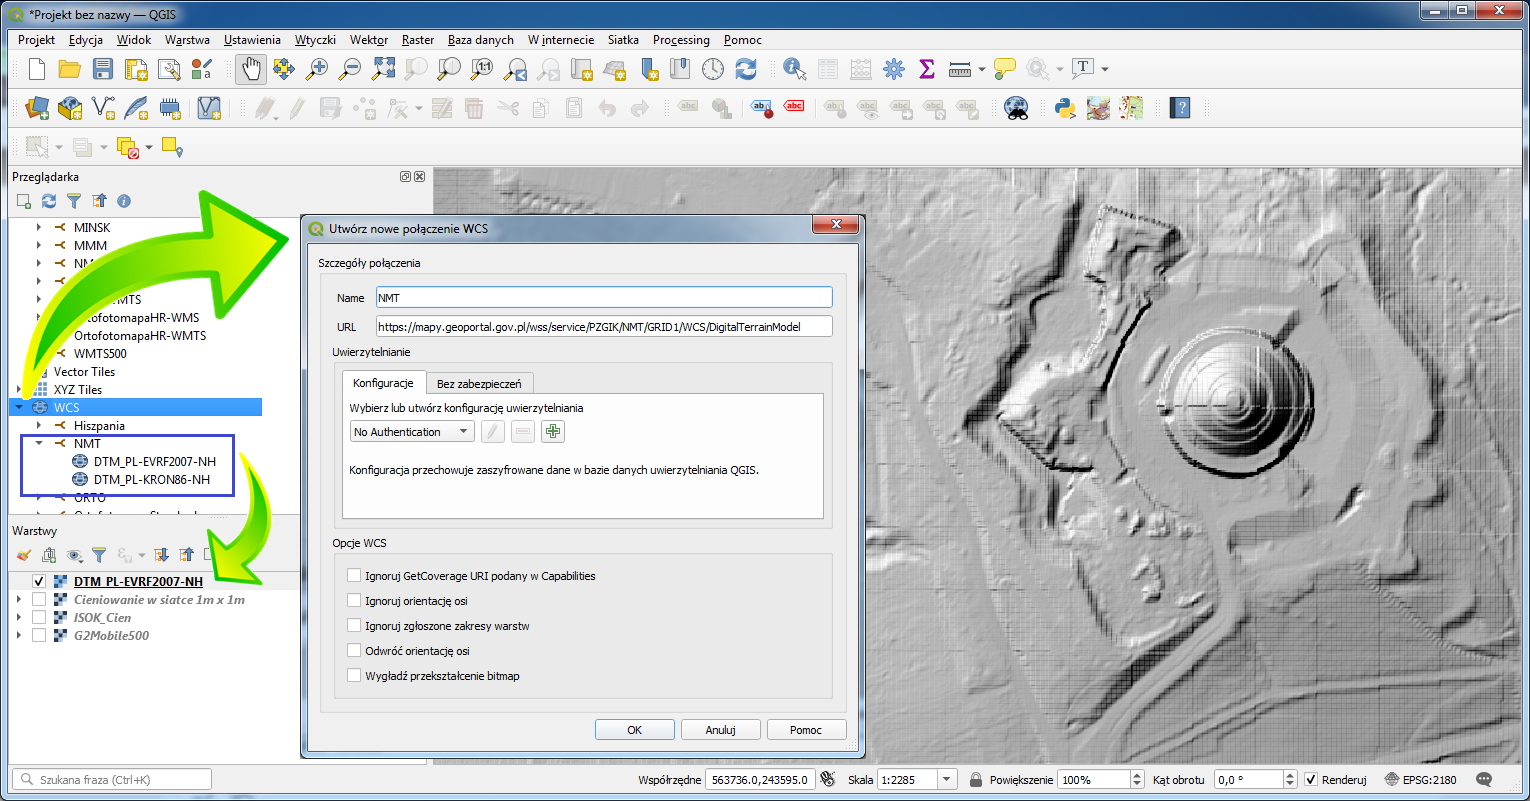Click the OK button

click(634, 730)
